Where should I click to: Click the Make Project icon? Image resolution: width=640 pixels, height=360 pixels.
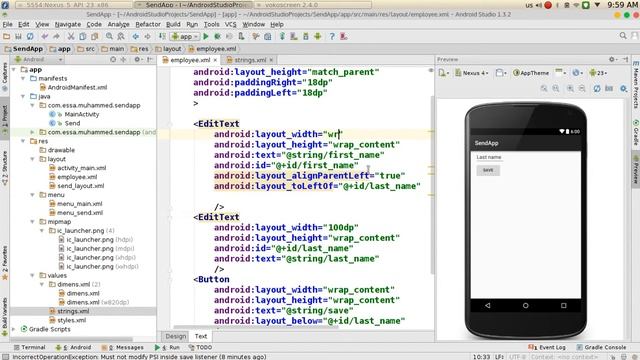tap(162, 36)
